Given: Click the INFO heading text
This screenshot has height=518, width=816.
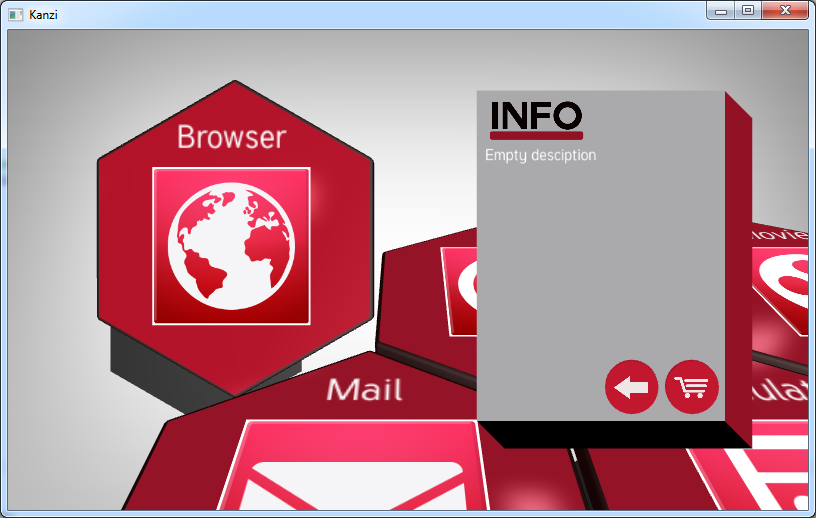Looking at the screenshot, I should 536,115.
